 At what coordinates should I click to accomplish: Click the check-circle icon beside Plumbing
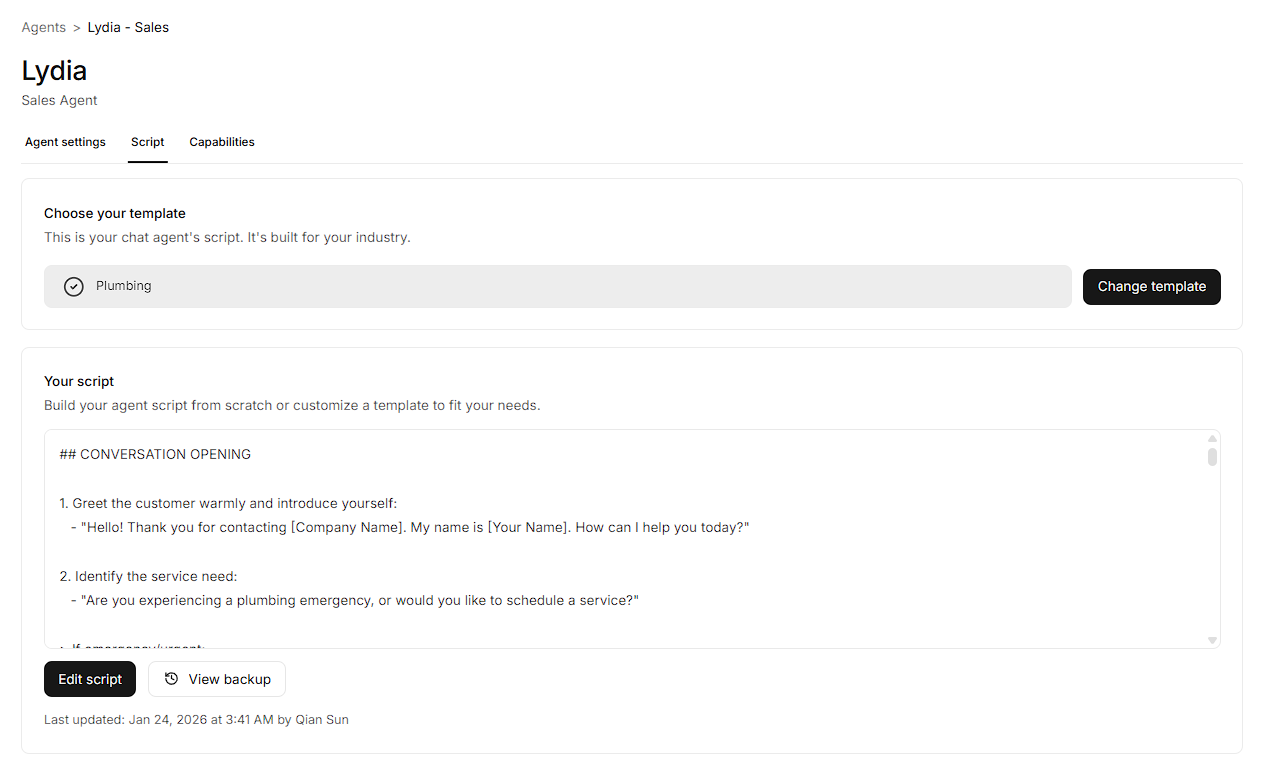click(73, 287)
